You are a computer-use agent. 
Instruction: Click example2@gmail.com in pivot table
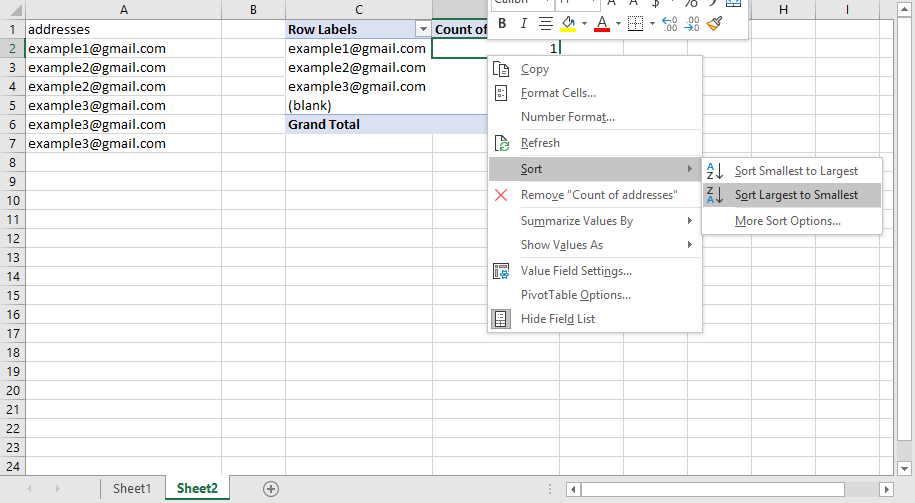(359, 68)
